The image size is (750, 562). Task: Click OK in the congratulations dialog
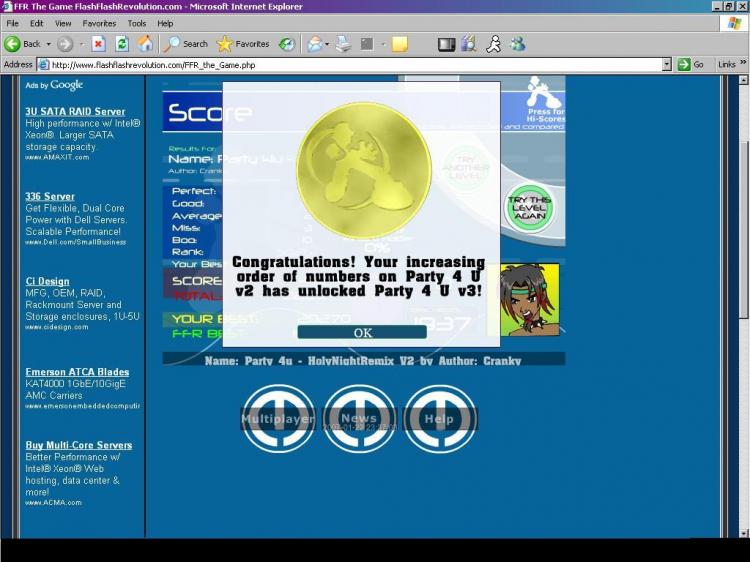tap(362, 332)
